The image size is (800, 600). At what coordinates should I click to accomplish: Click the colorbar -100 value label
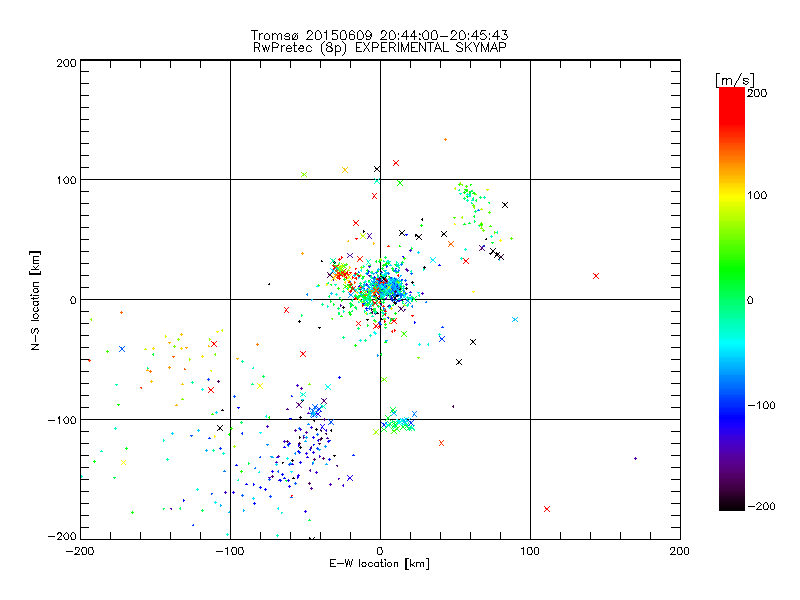[761, 405]
